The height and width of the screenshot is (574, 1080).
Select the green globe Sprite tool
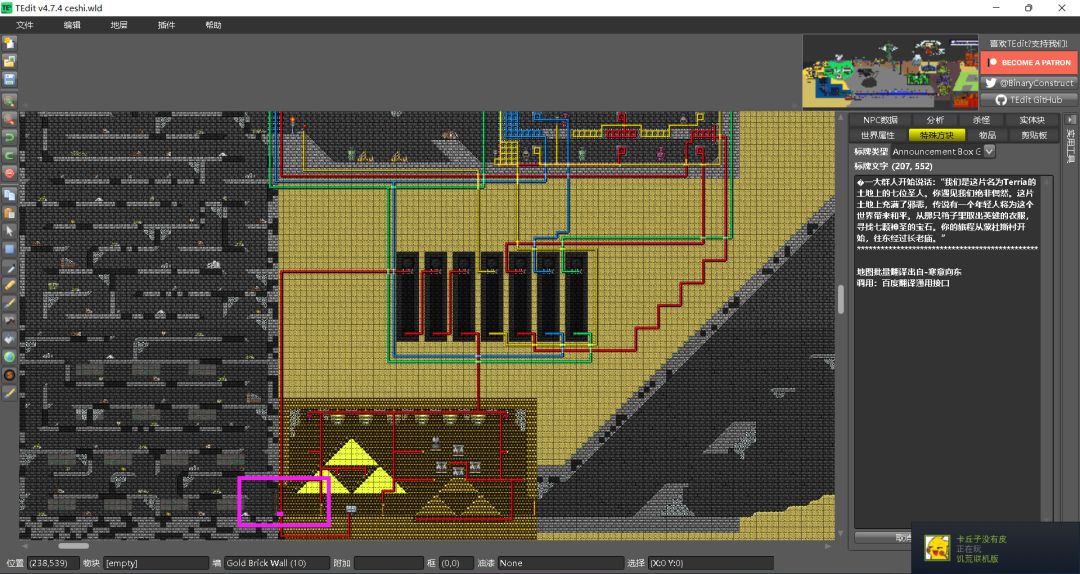coord(9,357)
